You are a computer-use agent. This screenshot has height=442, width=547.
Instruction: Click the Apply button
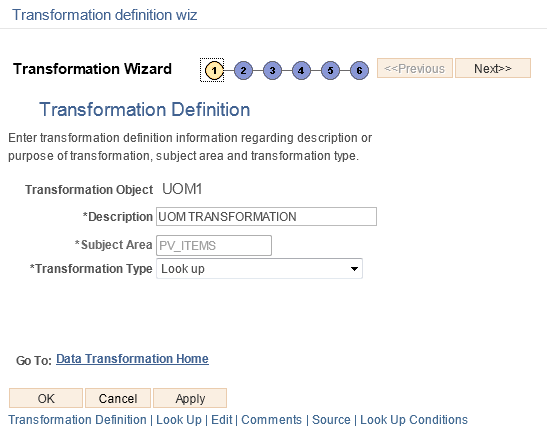[190, 398]
